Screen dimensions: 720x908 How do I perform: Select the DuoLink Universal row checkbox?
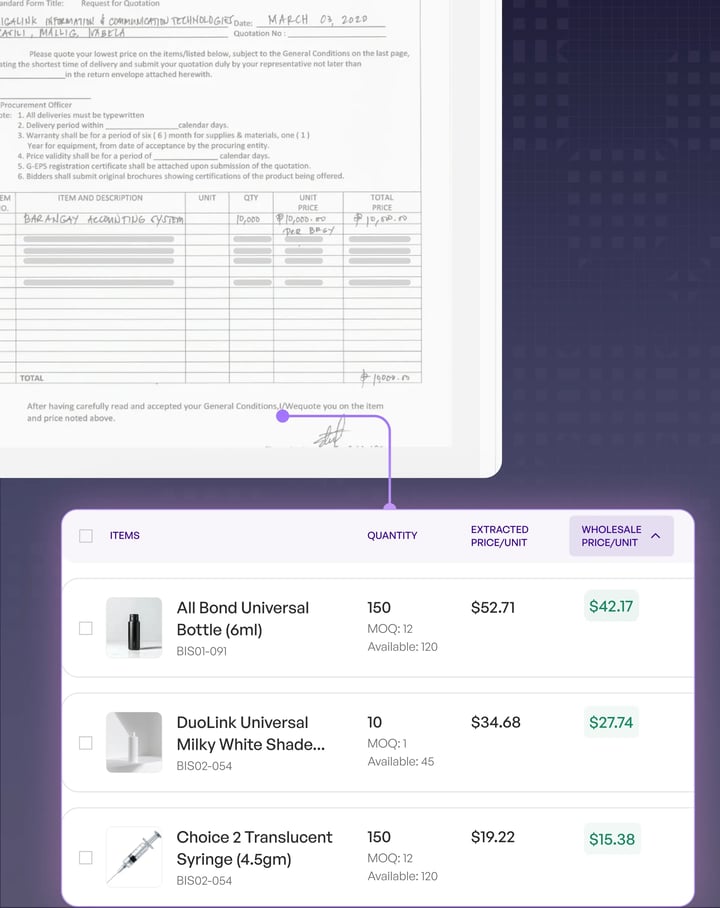pyautogui.click(x=86, y=743)
